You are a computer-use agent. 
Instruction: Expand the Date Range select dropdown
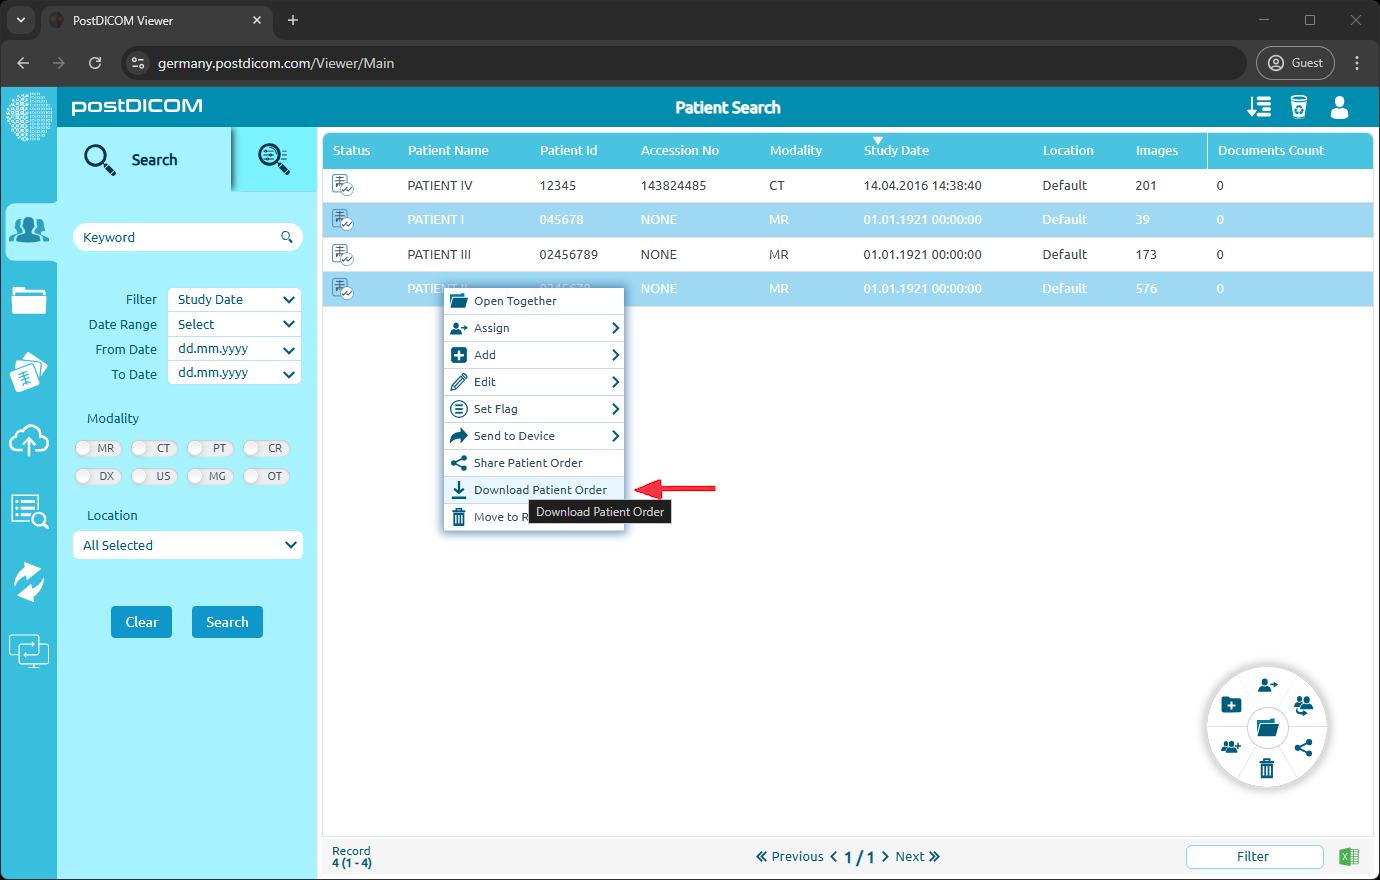tap(235, 324)
